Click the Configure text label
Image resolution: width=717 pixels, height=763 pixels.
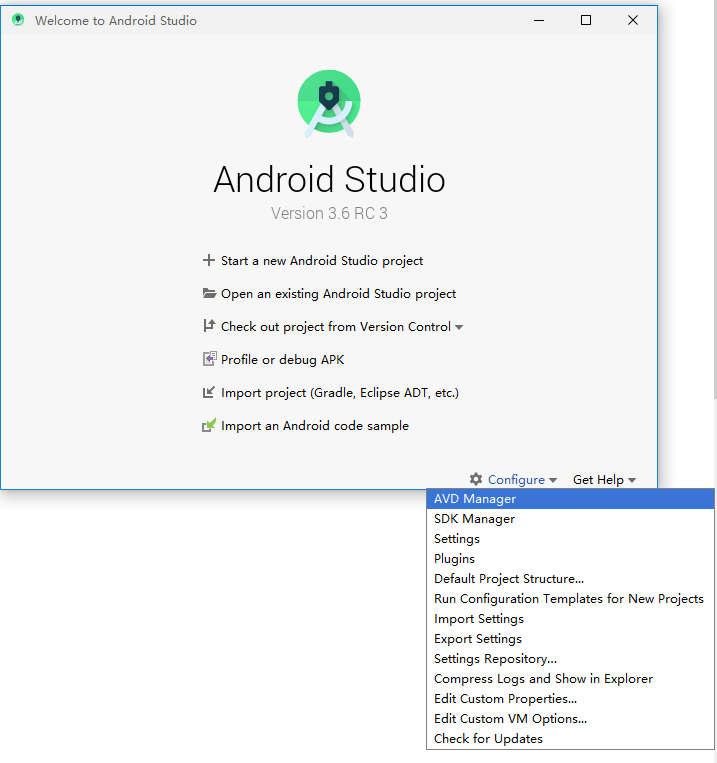click(x=516, y=480)
